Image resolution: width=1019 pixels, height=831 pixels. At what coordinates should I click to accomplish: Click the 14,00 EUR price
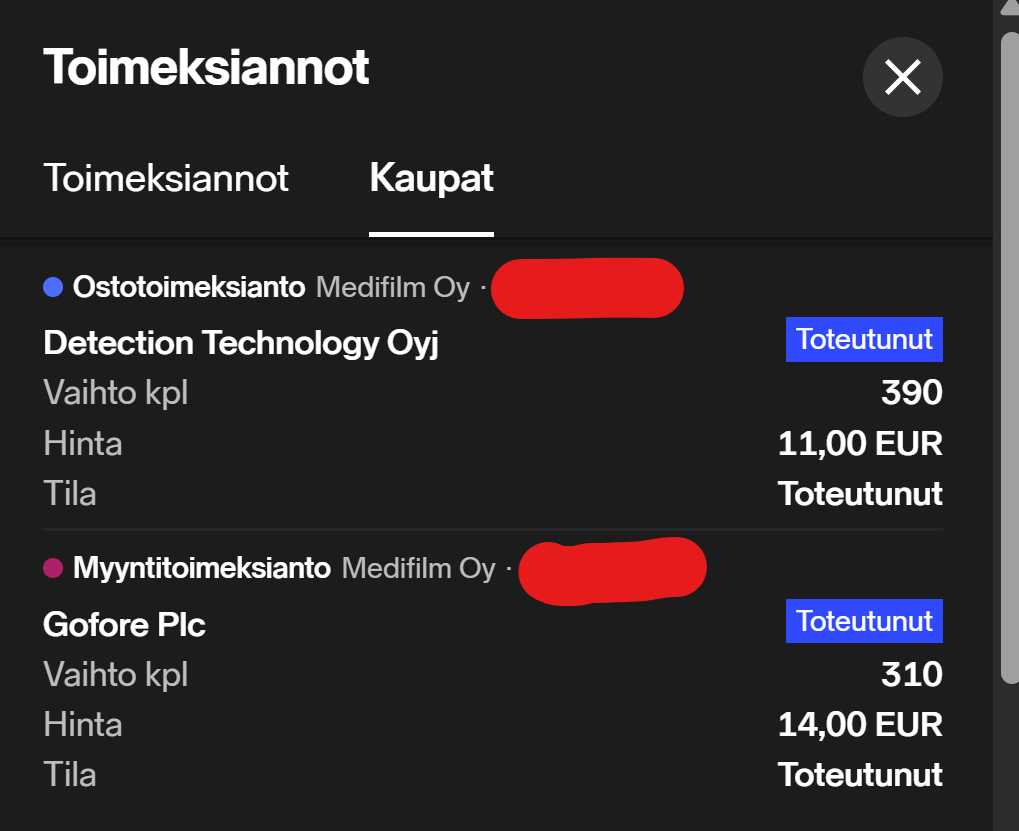[860, 724]
